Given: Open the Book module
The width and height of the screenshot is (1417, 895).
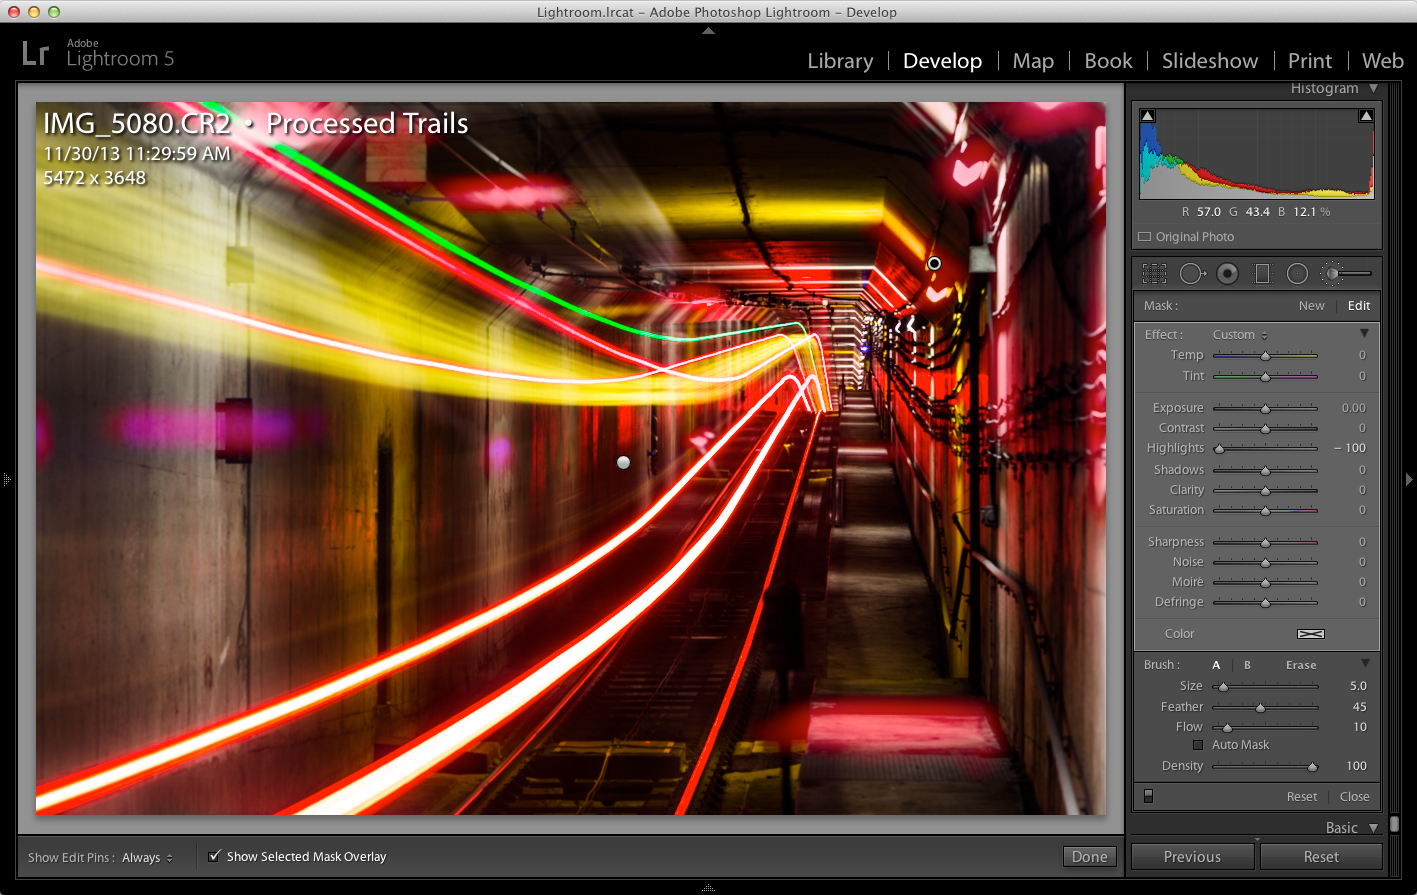Looking at the screenshot, I should tap(1108, 61).
